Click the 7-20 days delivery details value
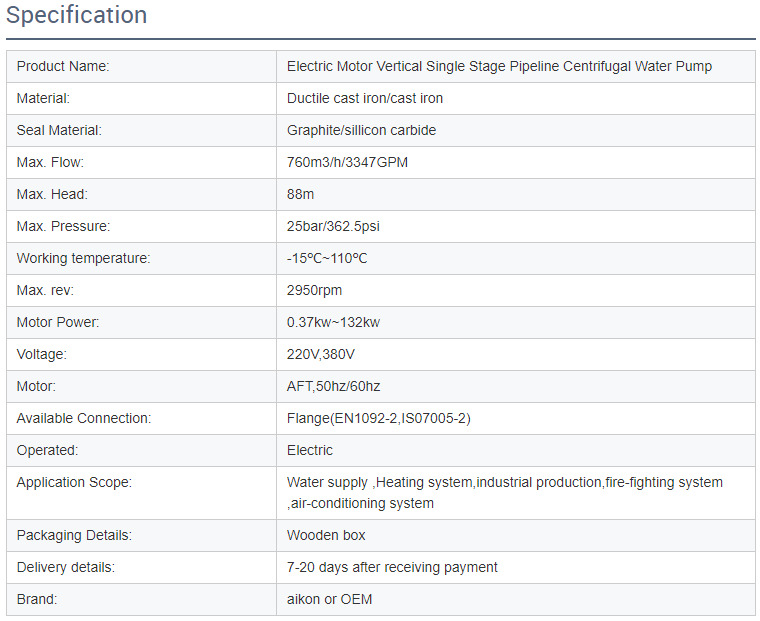Viewport: 760px width, 621px height. click(392, 567)
